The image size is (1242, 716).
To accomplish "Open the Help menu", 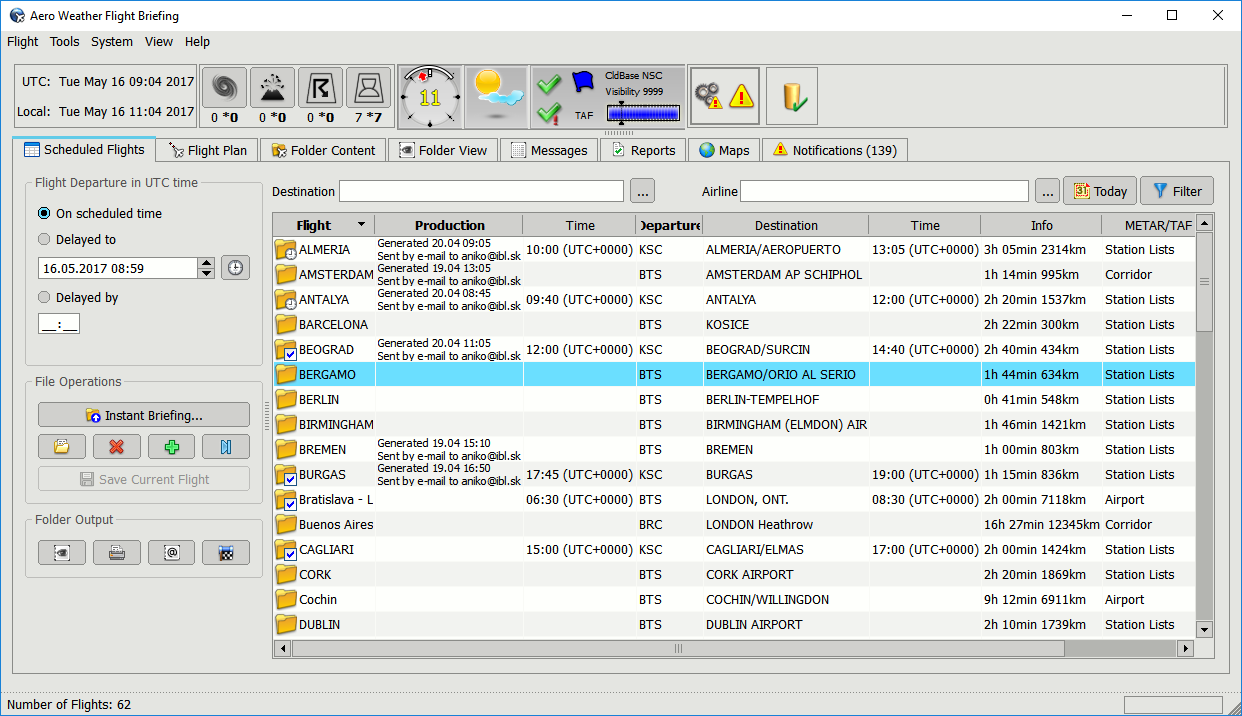I will click(x=198, y=42).
